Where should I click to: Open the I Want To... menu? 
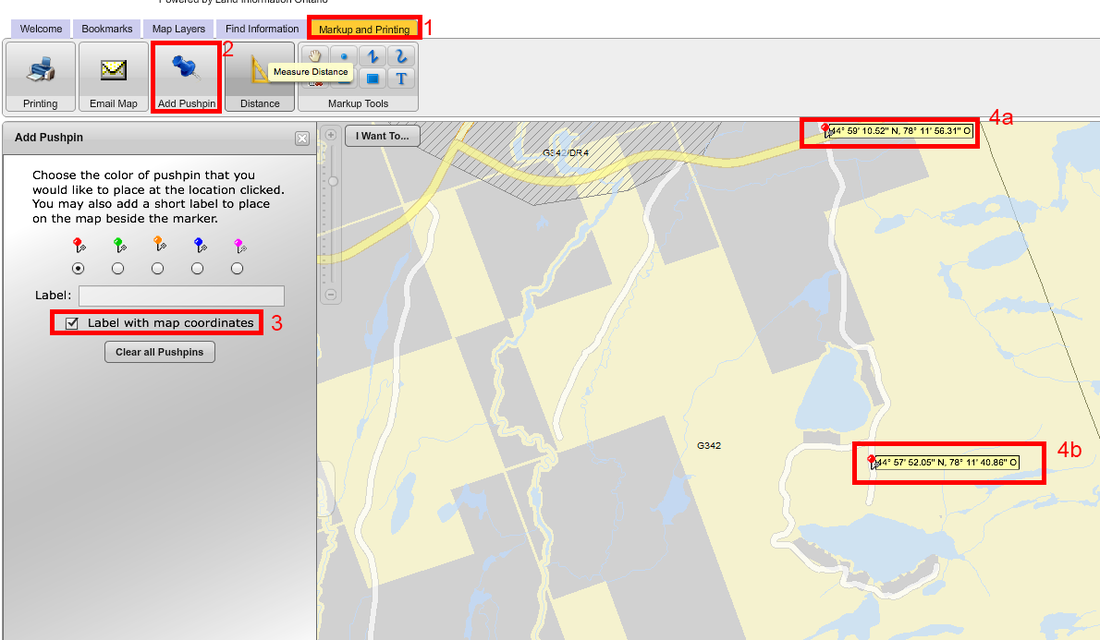382,136
